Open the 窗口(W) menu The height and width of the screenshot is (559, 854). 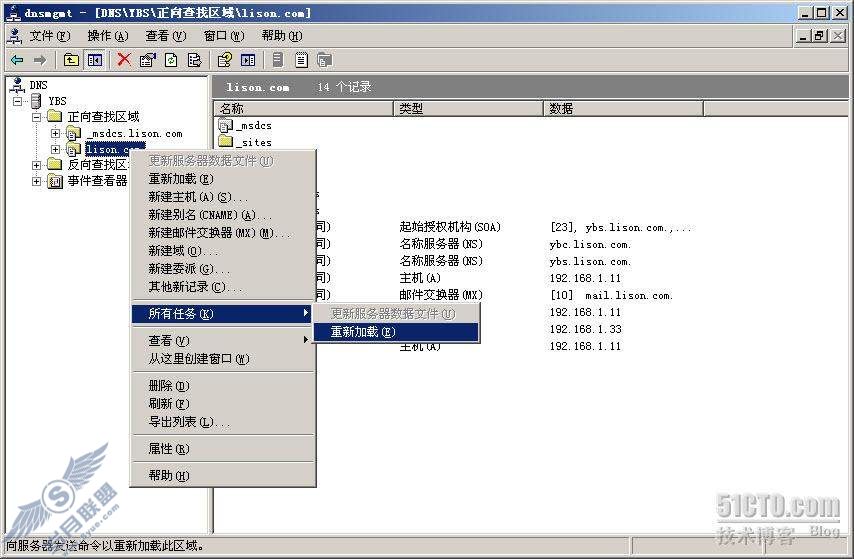click(x=224, y=37)
